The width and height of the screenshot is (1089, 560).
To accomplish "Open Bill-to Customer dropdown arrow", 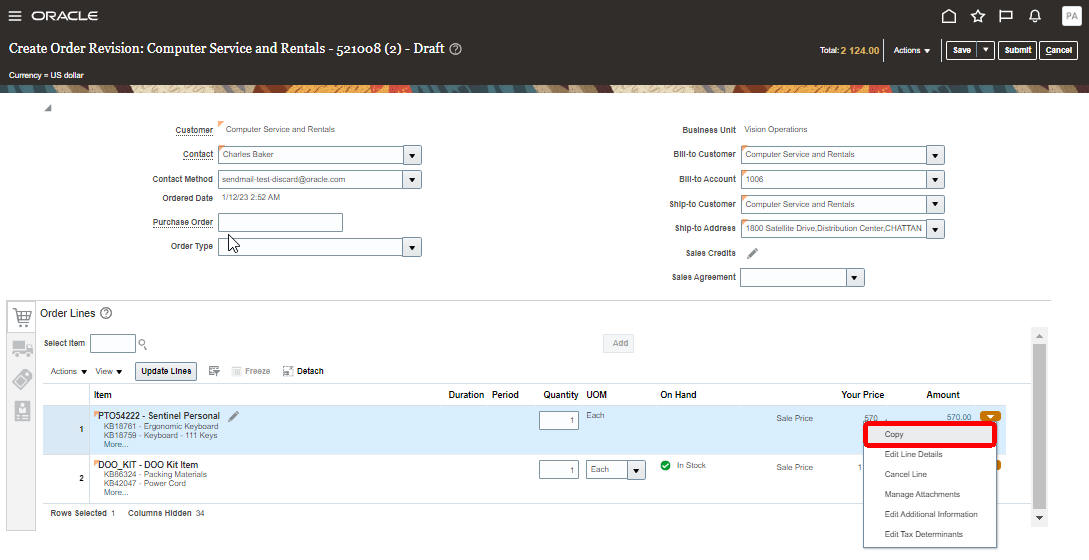I will pyautogui.click(x=935, y=155).
